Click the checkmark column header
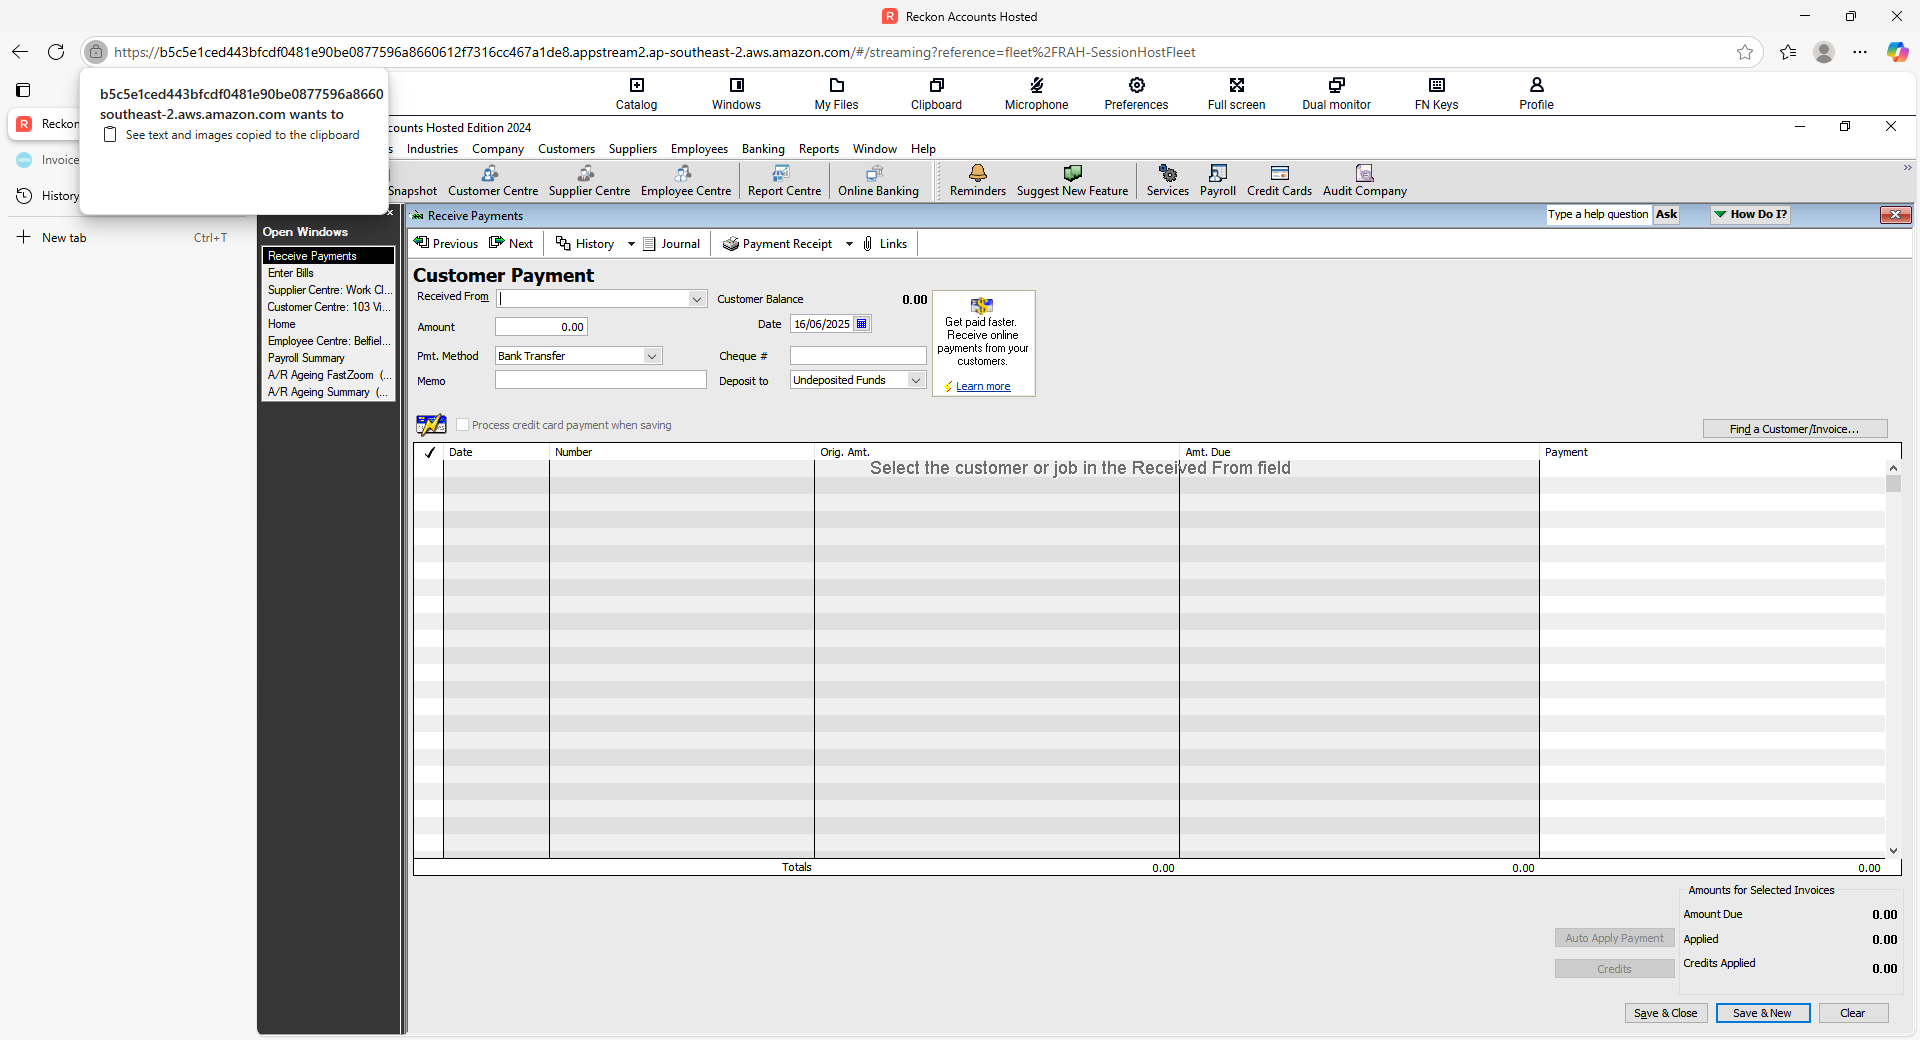The width and height of the screenshot is (1920, 1040). pyautogui.click(x=429, y=452)
